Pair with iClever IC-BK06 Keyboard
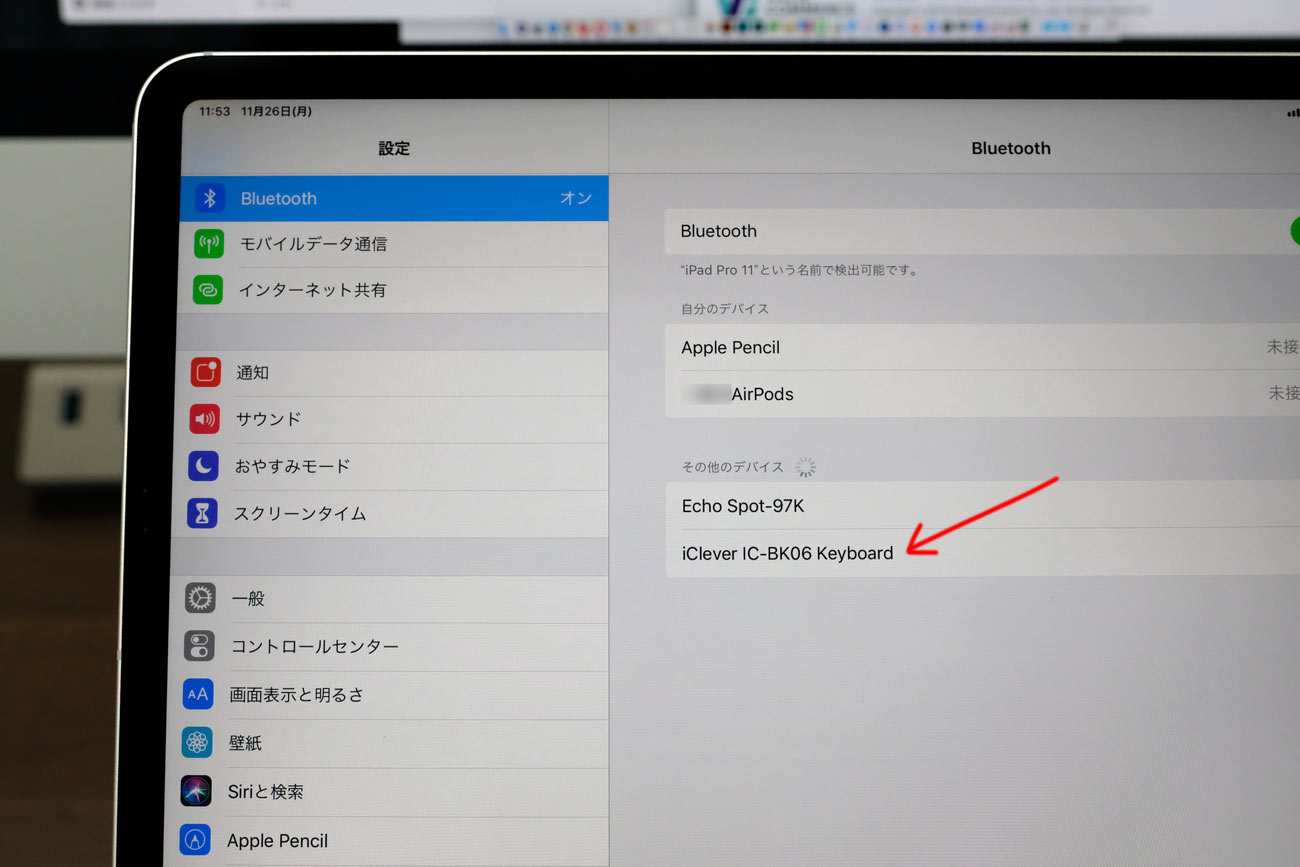Viewport: 1300px width, 867px height. (x=982, y=552)
